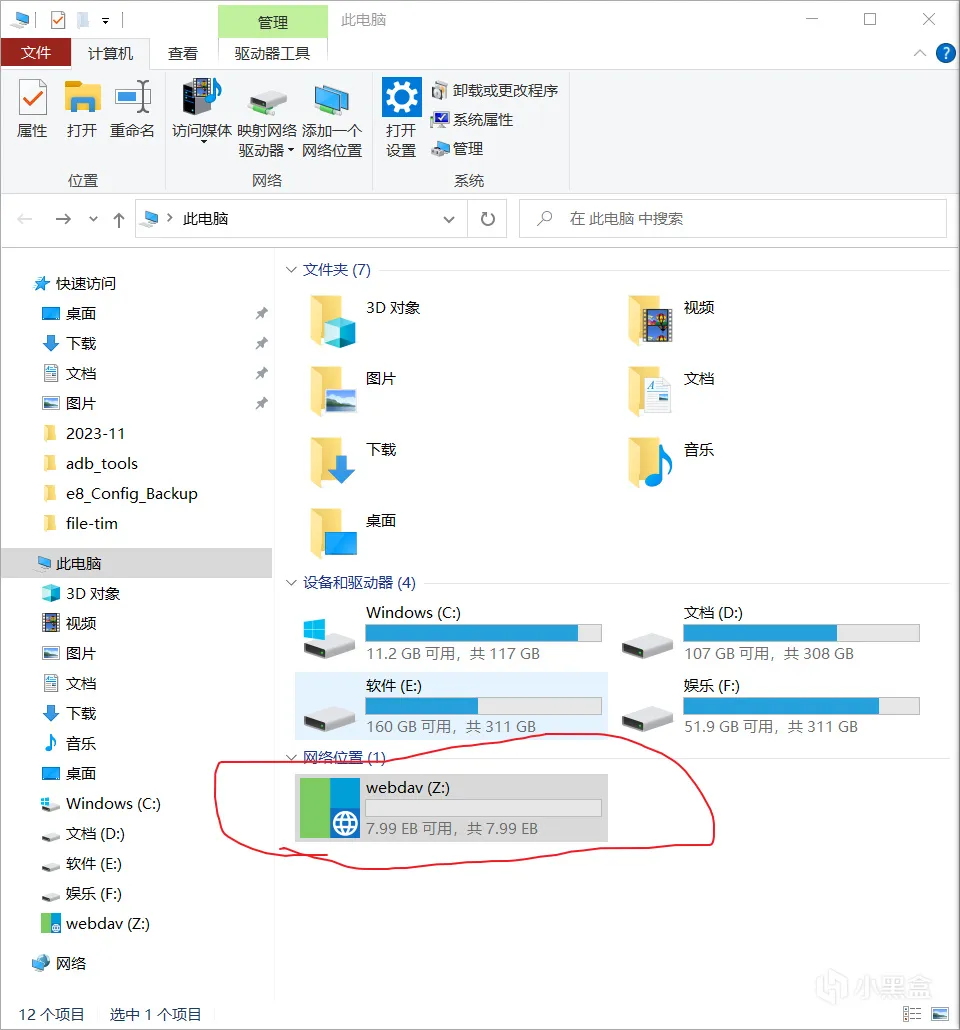Image resolution: width=960 pixels, height=1030 pixels.
Task: Select the 软件 (E:) drive tile
Action: tap(451, 706)
